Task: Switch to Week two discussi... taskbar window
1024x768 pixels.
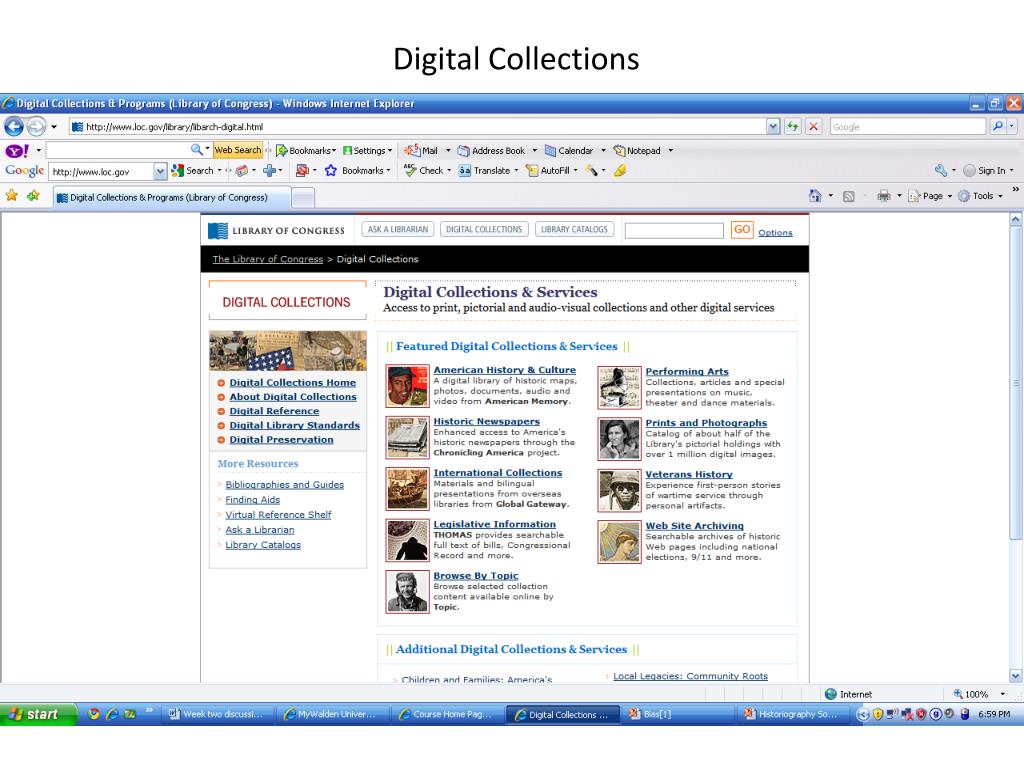Action: [216, 714]
